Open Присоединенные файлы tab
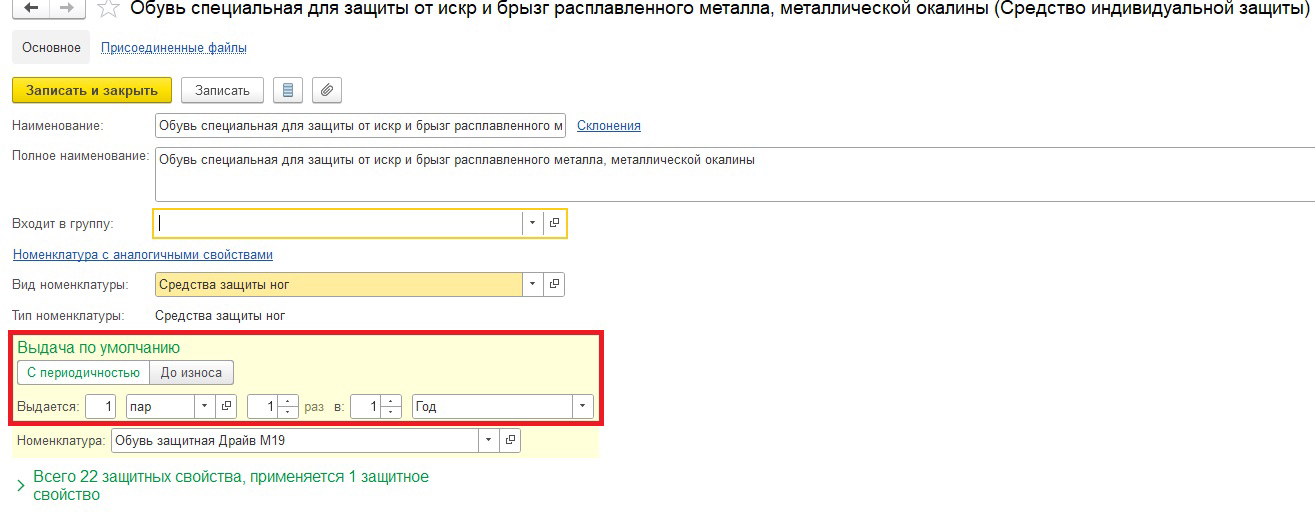Screen dimensions: 1315x513 (174, 47)
